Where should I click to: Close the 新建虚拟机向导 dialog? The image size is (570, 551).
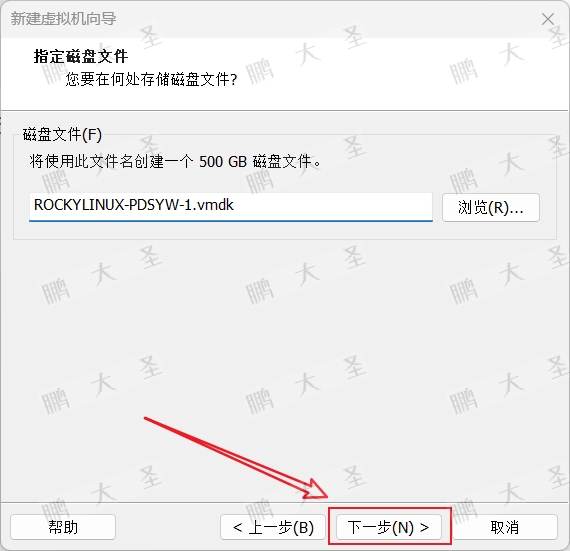tap(547, 19)
